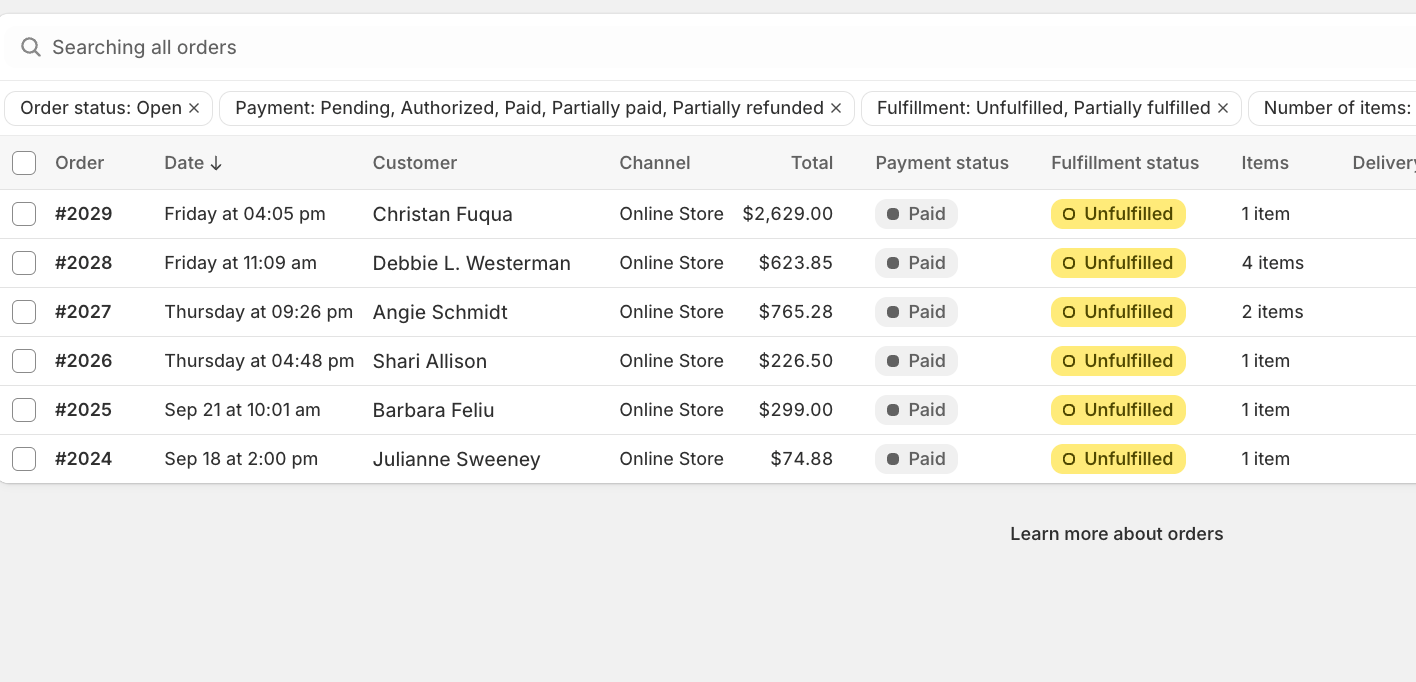
Task: Click the Total column header
Action: tap(812, 162)
